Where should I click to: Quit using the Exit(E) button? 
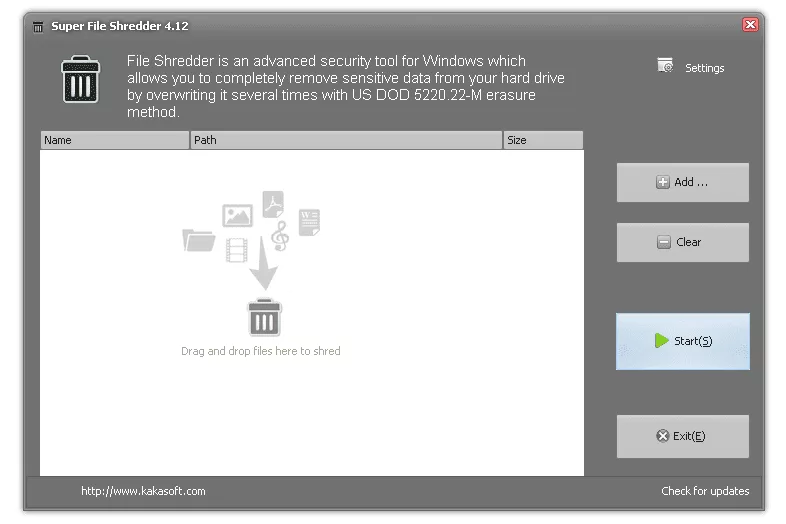[x=682, y=436]
